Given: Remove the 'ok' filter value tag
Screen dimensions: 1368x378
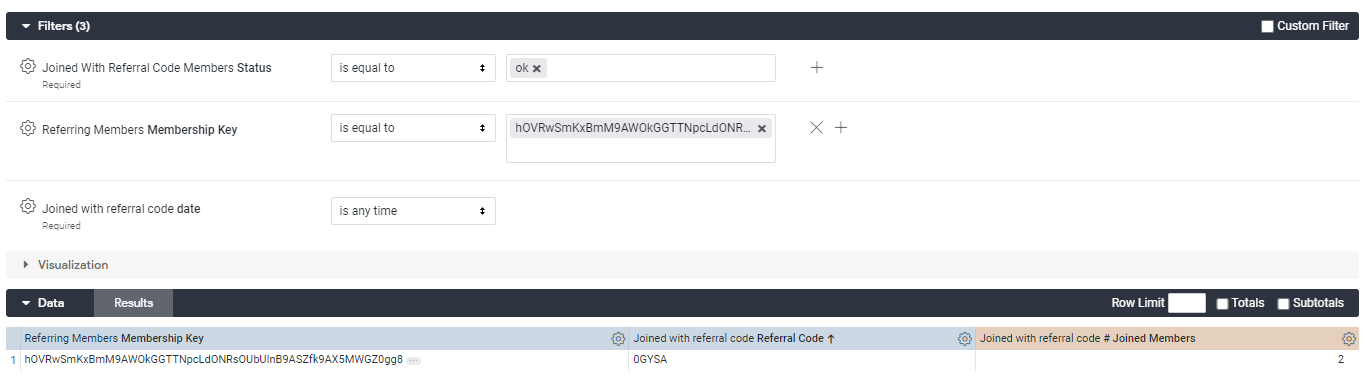Looking at the screenshot, I should coord(537,68).
